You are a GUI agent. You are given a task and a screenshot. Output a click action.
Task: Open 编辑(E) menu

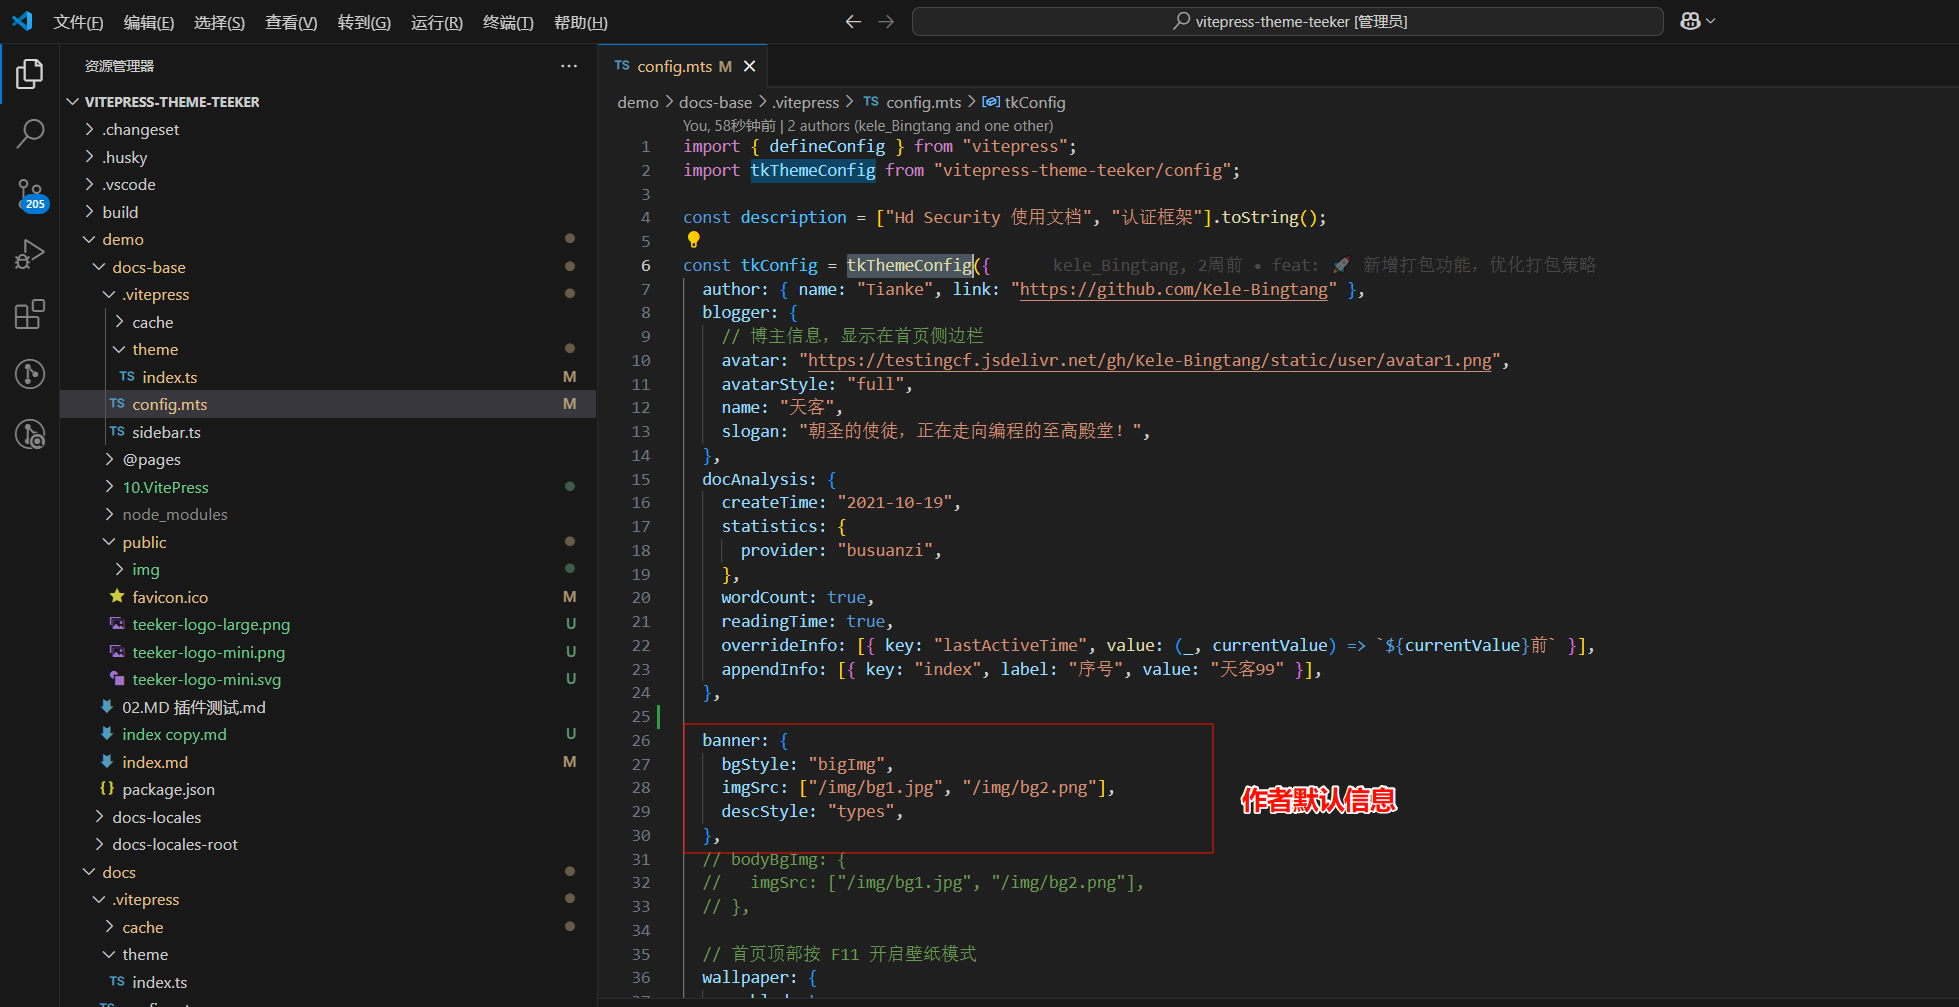pos(149,22)
